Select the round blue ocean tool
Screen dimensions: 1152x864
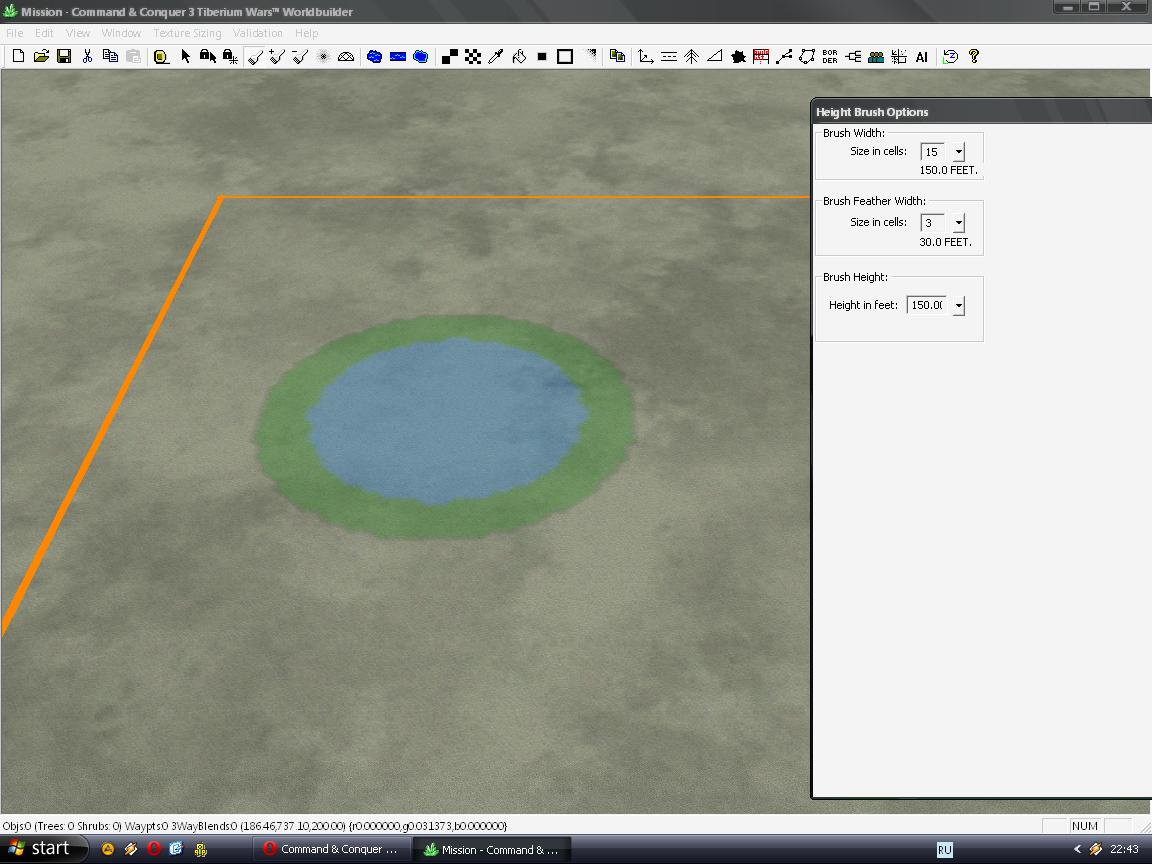pos(421,57)
